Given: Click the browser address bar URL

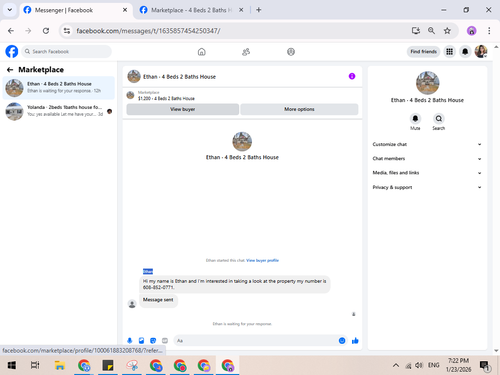Looking at the screenshot, I should tap(148, 31).
